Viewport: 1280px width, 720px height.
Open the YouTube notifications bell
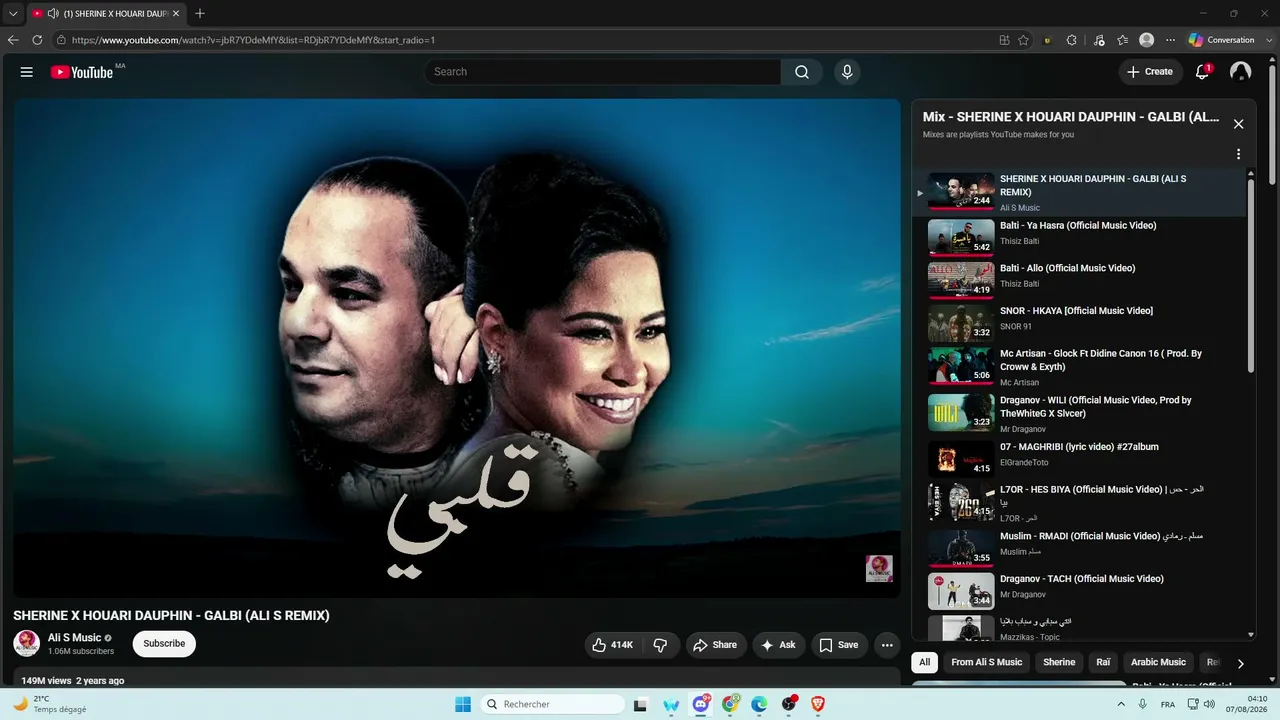(x=1203, y=72)
